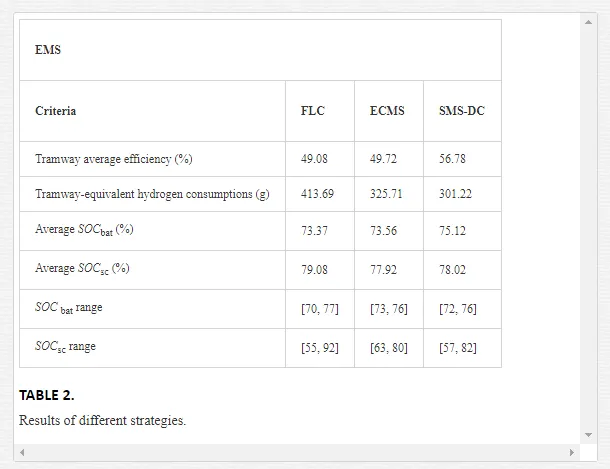Click the horizontal scrollbar right arrow
This screenshot has height=469, width=610.
571,452
